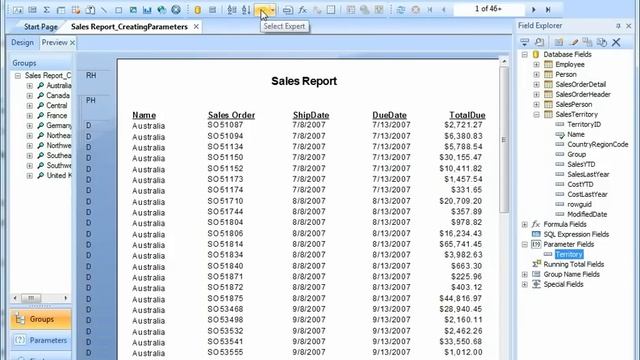Image resolution: width=640 pixels, height=360 pixels.
Task: Collapse the Sales Report root group node
Action: pyautogui.click(x=18, y=76)
